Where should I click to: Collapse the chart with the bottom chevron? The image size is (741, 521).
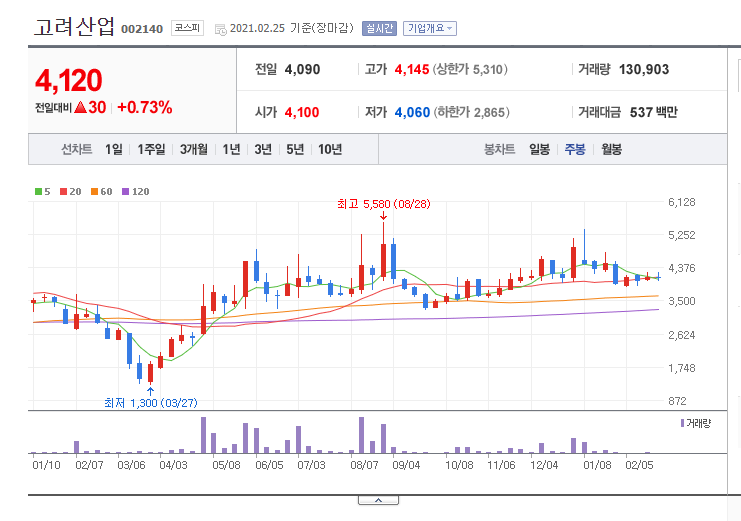pyautogui.click(x=379, y=500)
